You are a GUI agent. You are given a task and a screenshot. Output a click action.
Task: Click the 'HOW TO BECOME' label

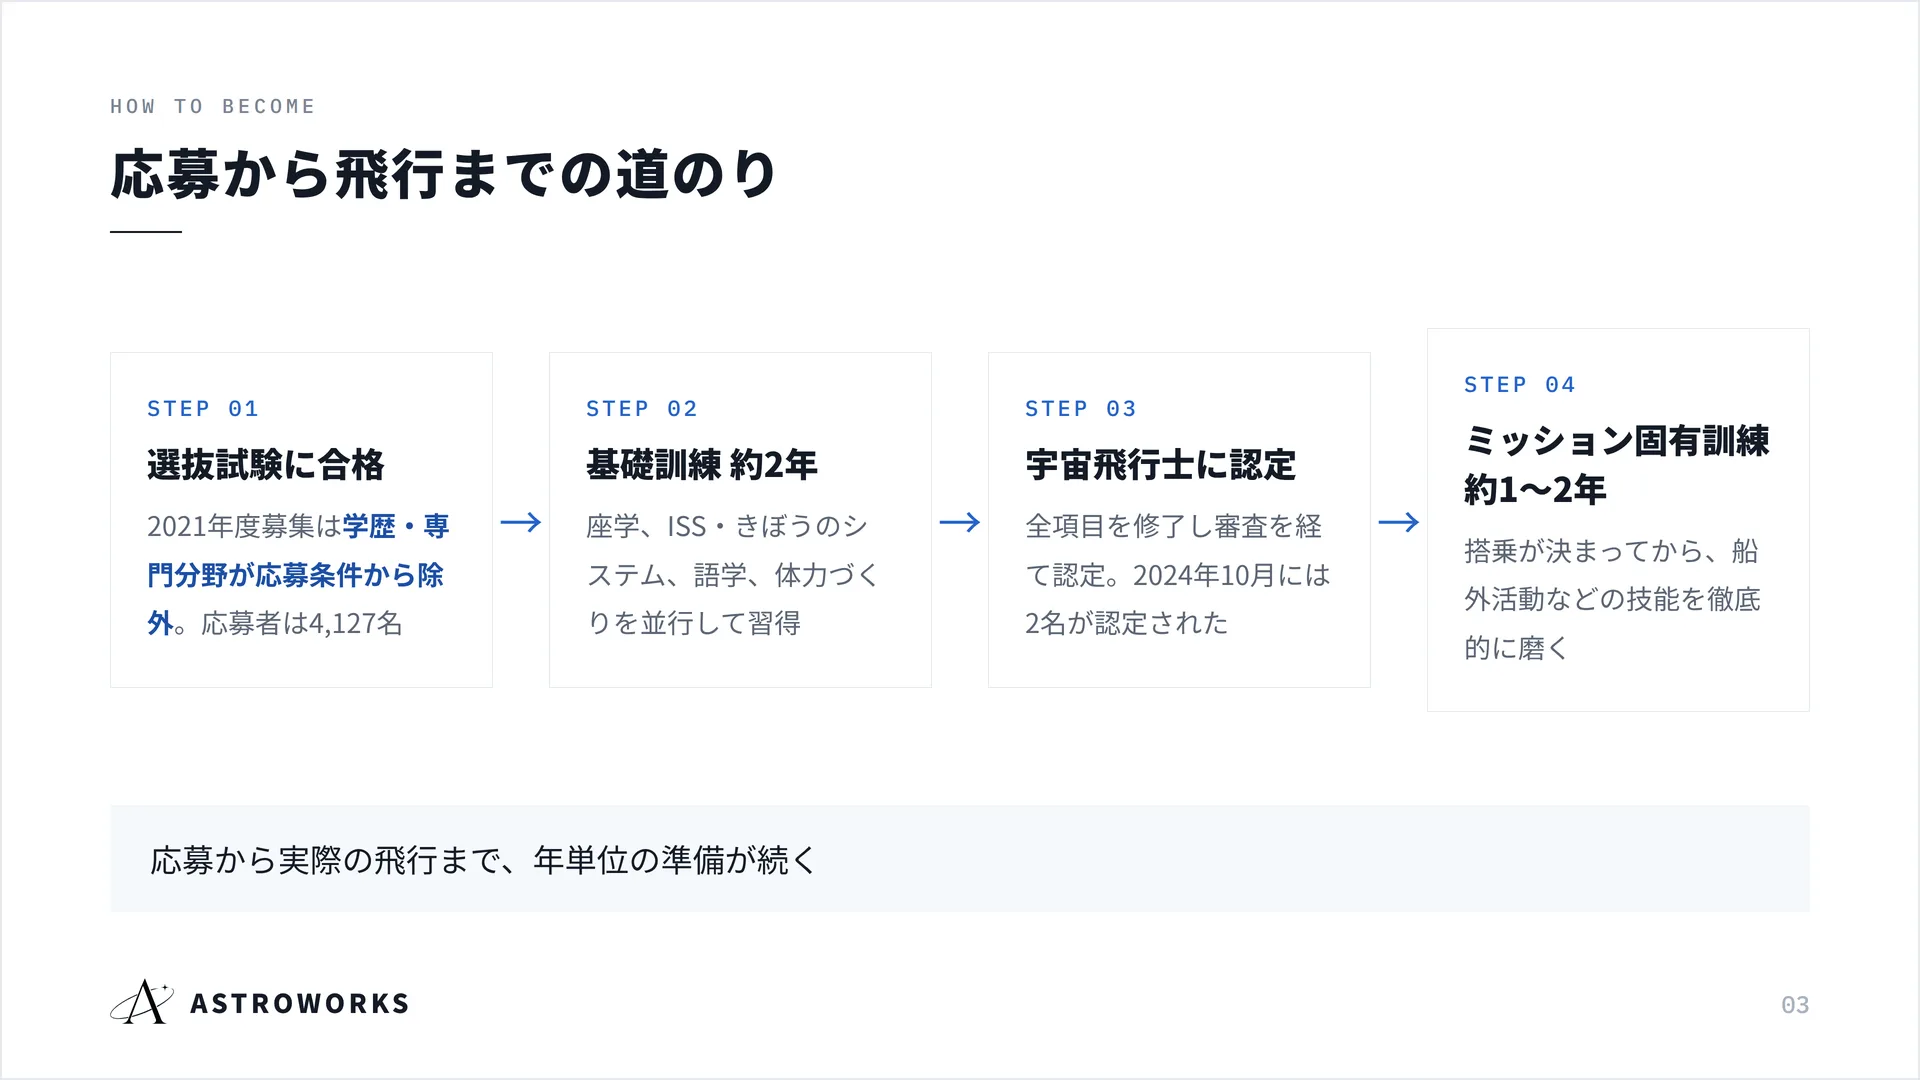[213, 106]
